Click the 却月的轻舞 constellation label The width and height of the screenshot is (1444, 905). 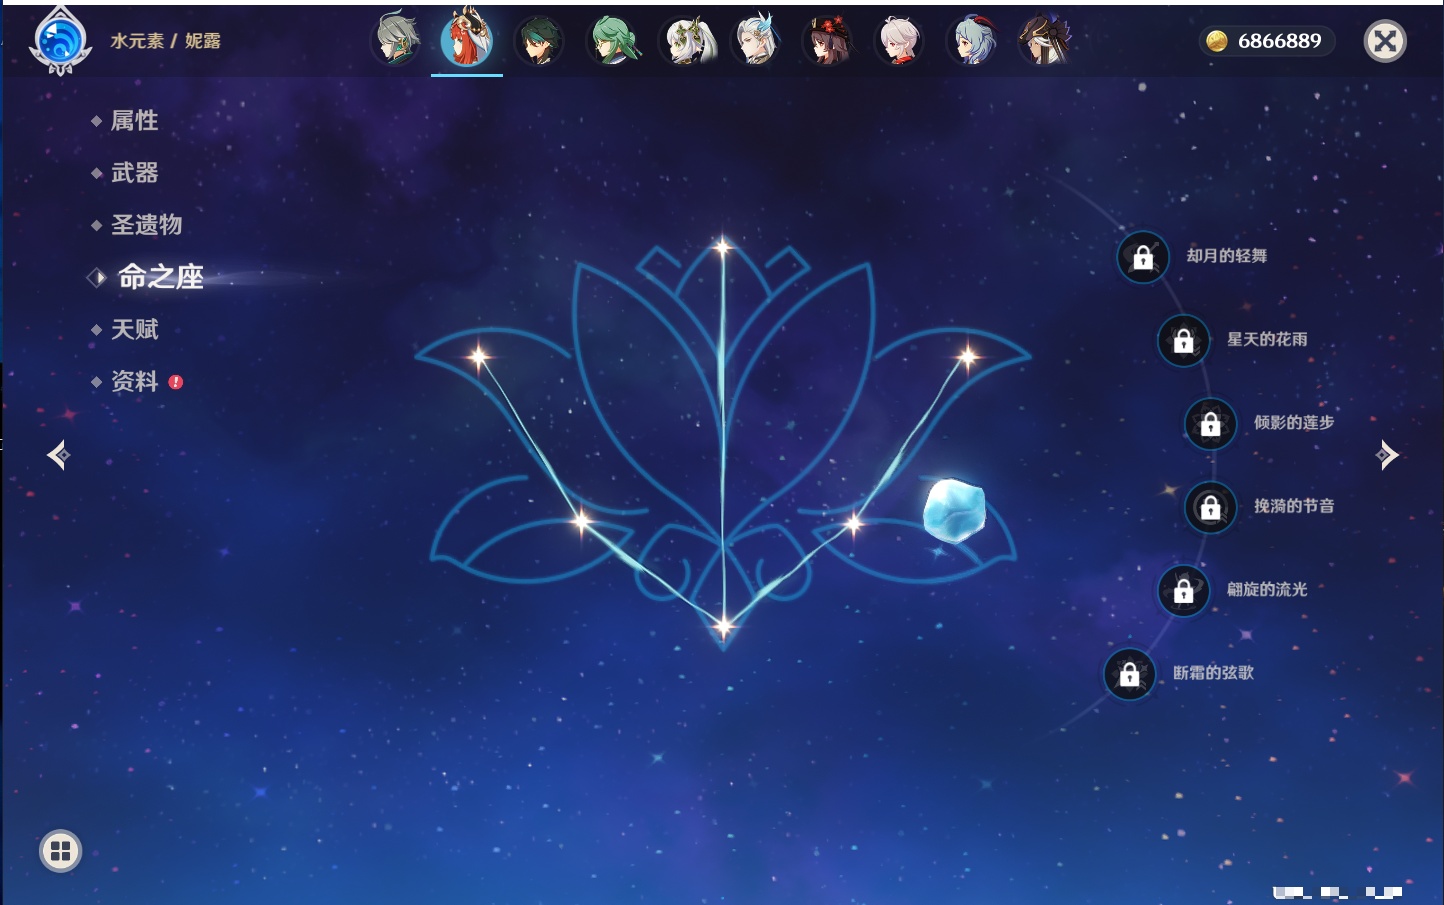click(1227, 256)
